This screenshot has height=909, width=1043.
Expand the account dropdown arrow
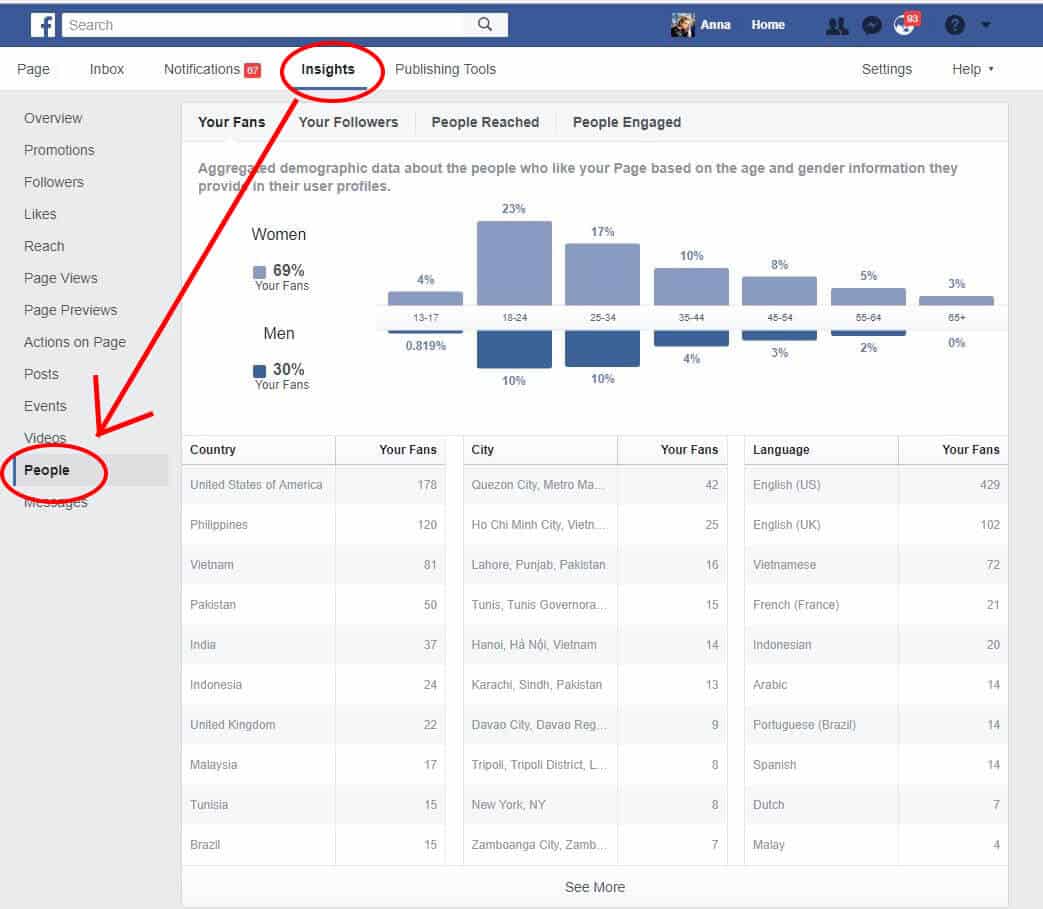[986, 25]
